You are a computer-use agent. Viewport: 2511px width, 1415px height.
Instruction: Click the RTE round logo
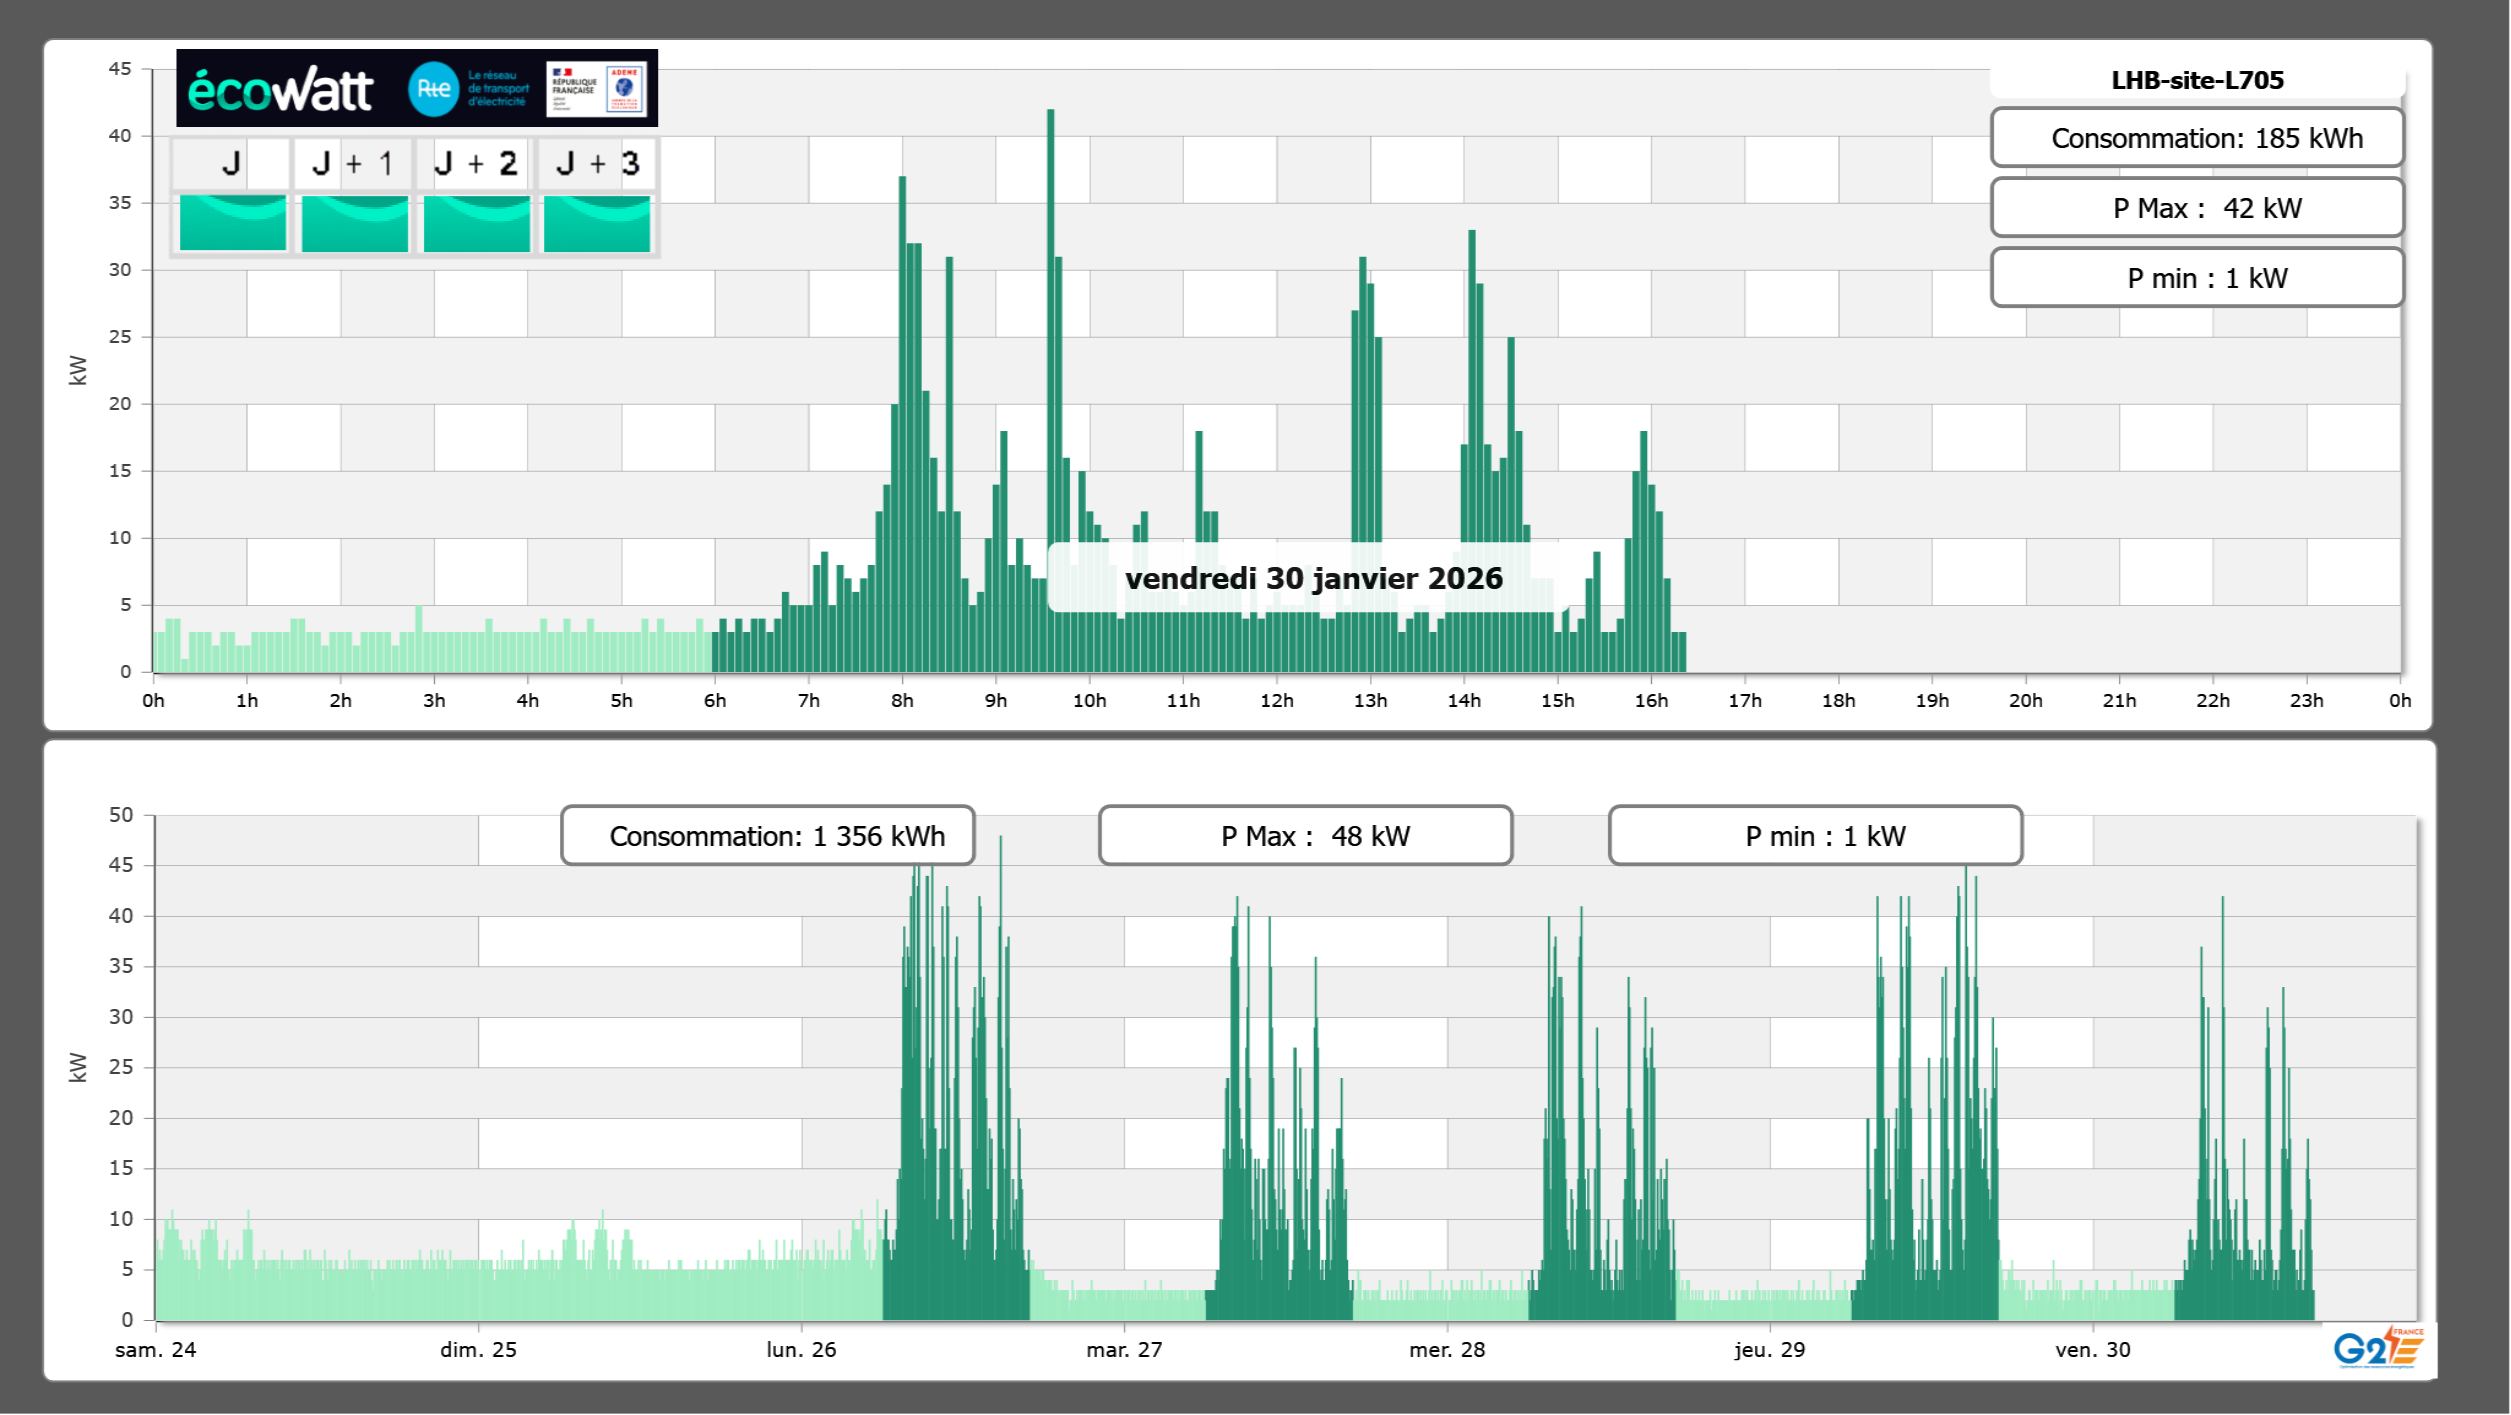[433, 89]
